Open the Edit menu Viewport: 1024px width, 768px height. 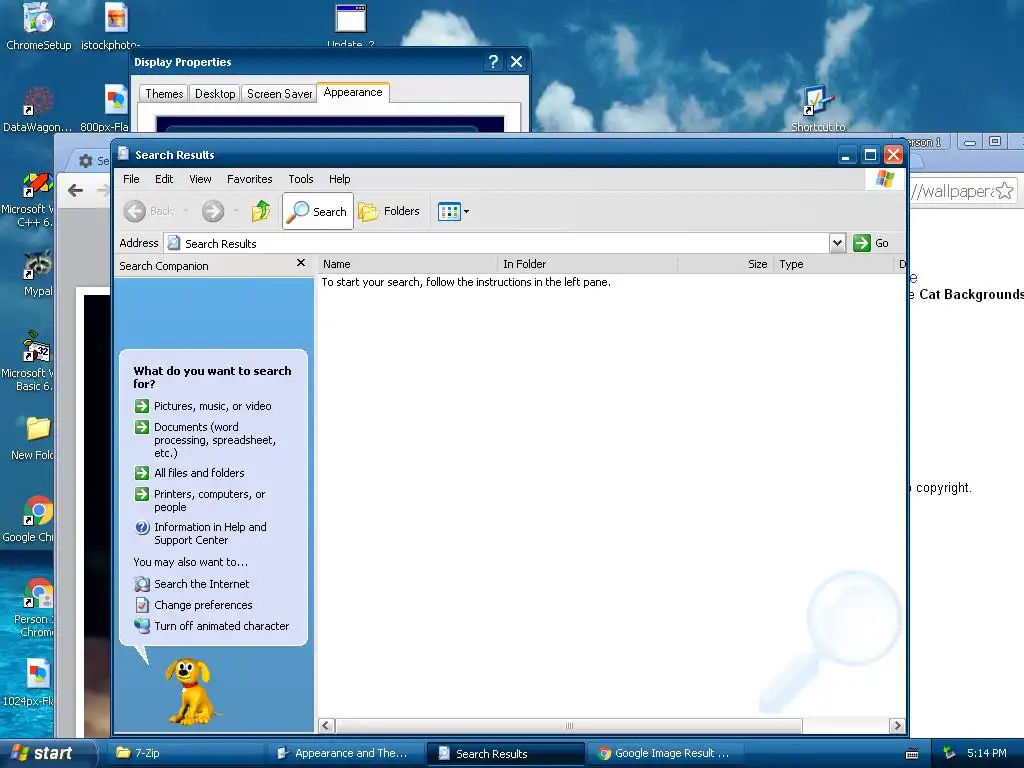[164, 179]
